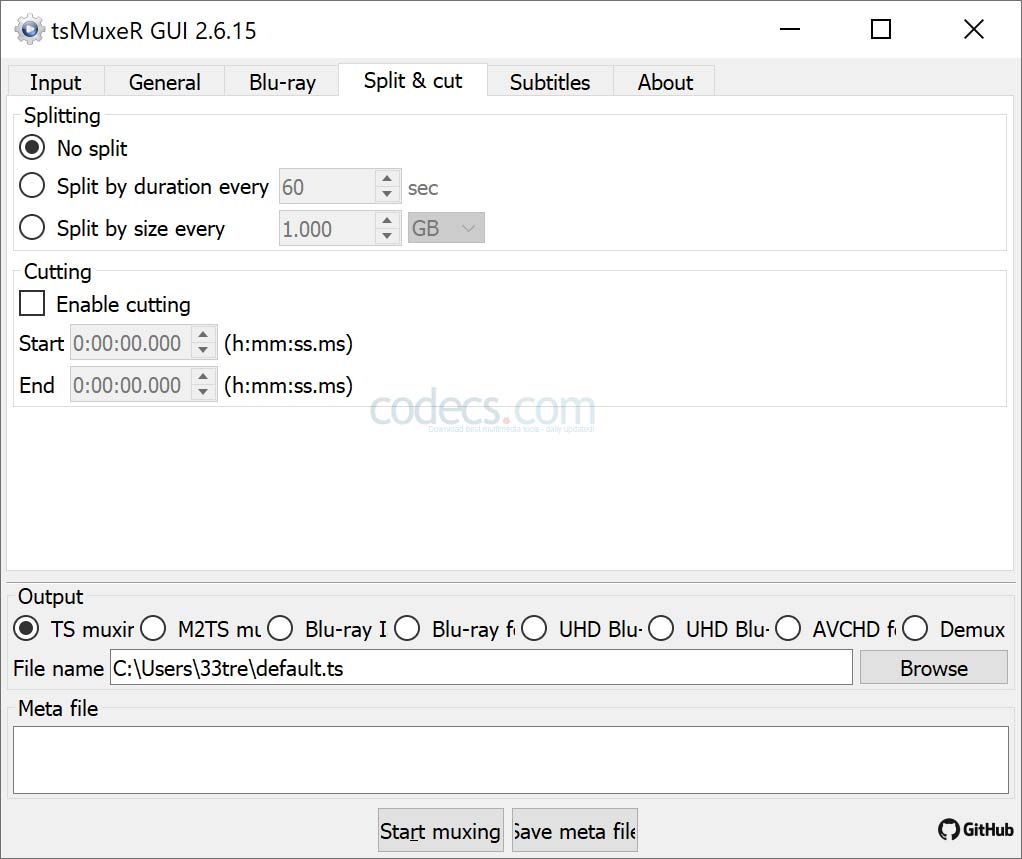Switch to the General tab
Viewport: 1022px width, 859px height.
(164, 82)
